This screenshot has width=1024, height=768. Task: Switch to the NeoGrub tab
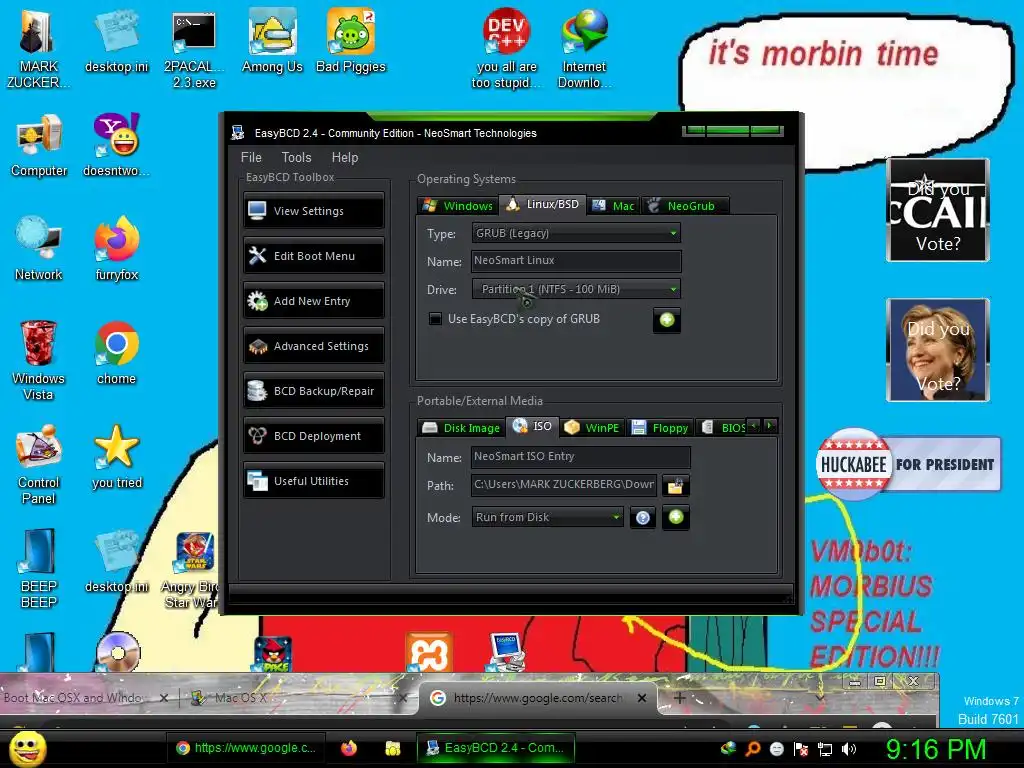[x=684, y=206]
